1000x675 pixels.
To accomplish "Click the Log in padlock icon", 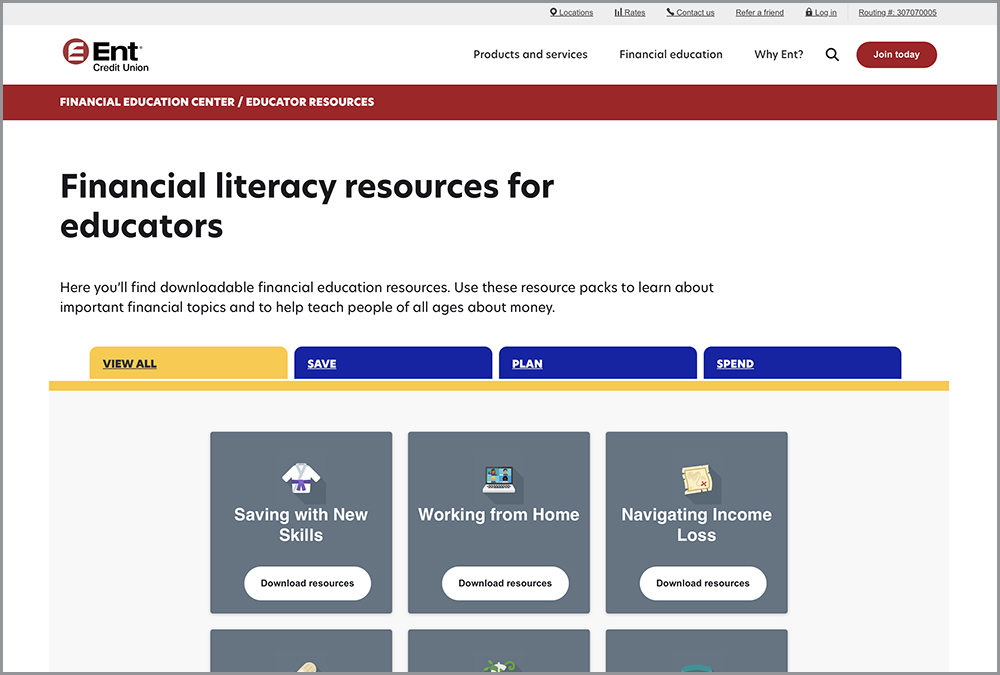I will (809, 12).
